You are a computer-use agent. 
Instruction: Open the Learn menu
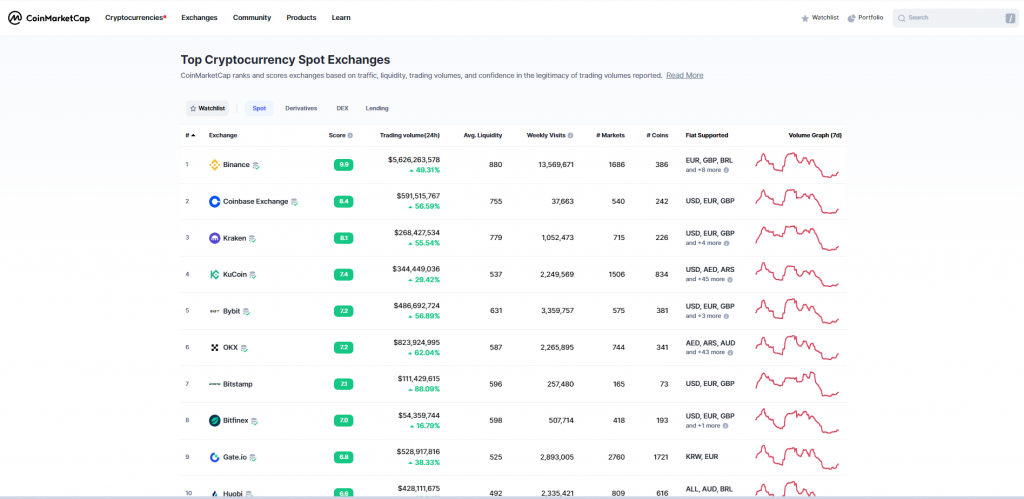pos(341,18)
